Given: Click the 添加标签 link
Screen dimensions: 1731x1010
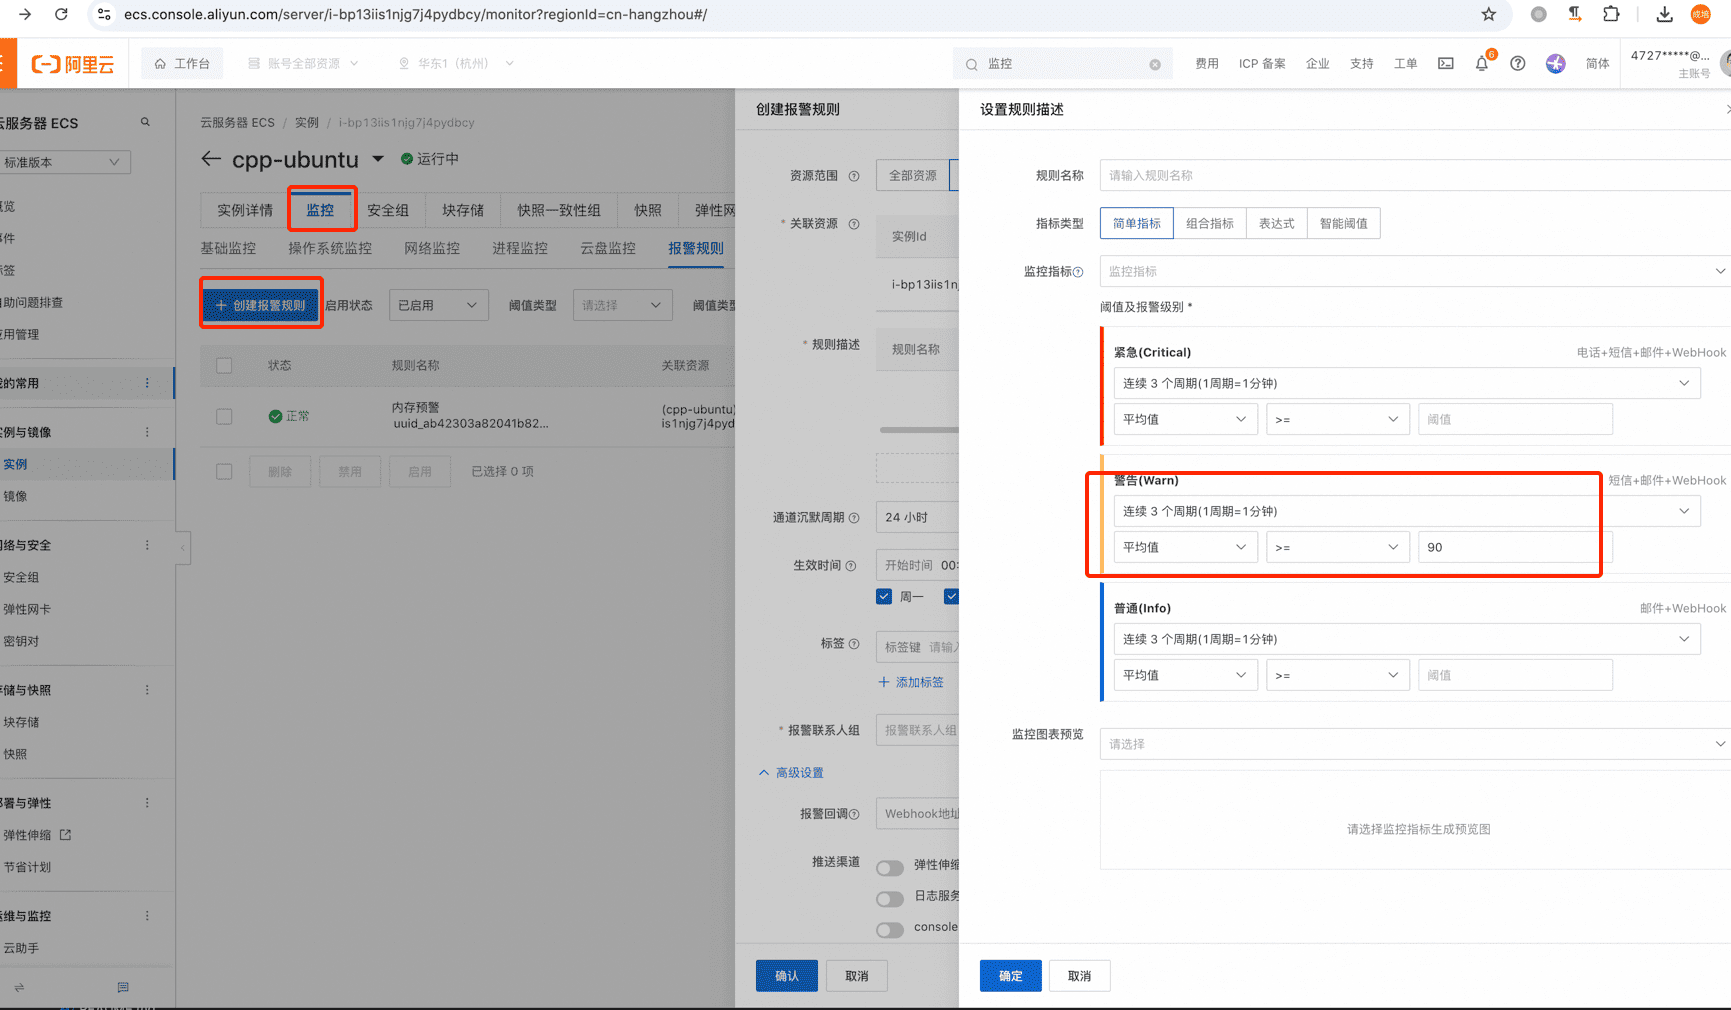Looking at the screenshot, I should tap(911, 682).
